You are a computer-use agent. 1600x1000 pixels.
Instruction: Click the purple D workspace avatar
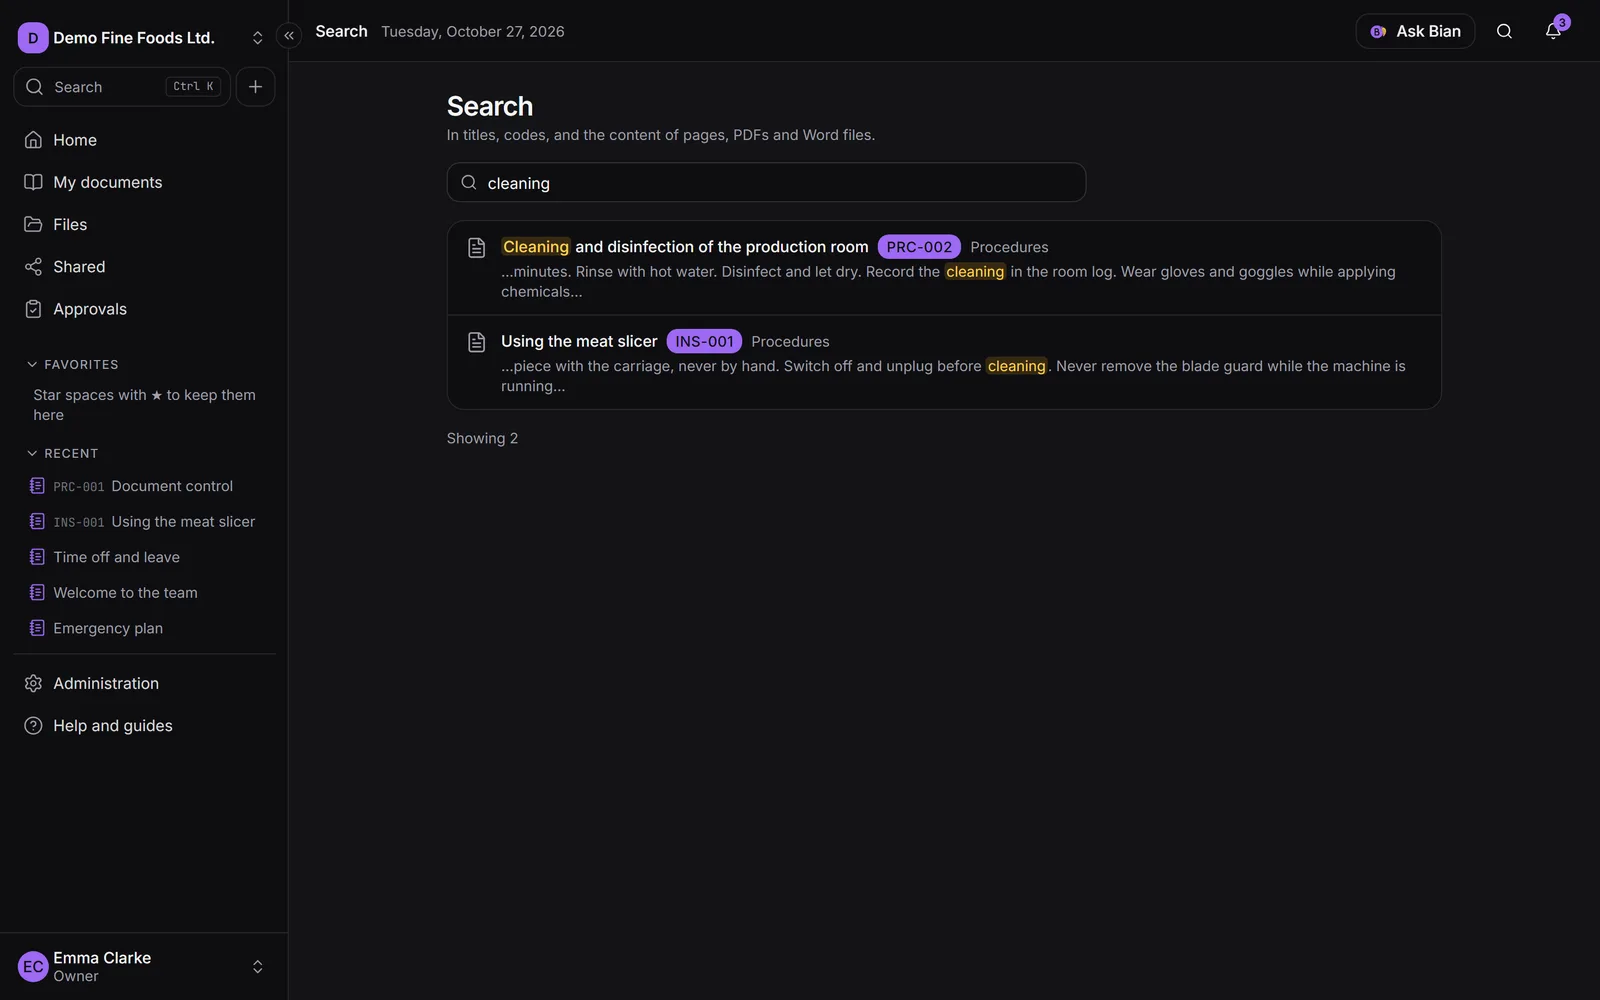coord(33,38)
